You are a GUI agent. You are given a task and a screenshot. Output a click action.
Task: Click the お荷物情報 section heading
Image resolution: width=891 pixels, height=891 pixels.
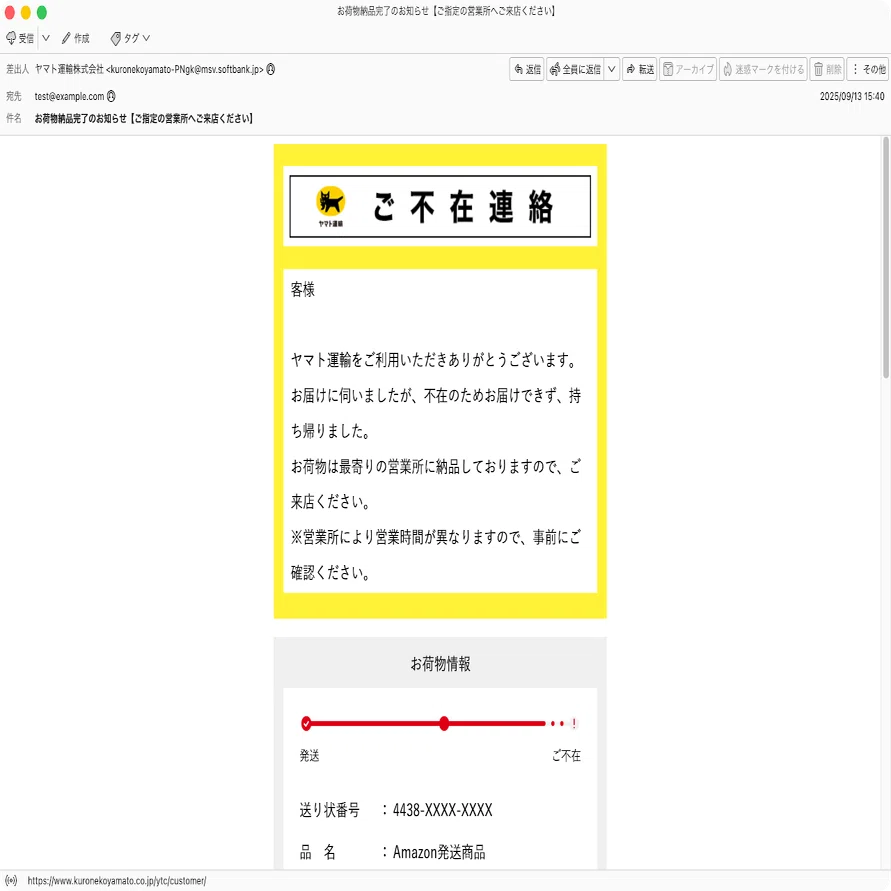(440, 663)
